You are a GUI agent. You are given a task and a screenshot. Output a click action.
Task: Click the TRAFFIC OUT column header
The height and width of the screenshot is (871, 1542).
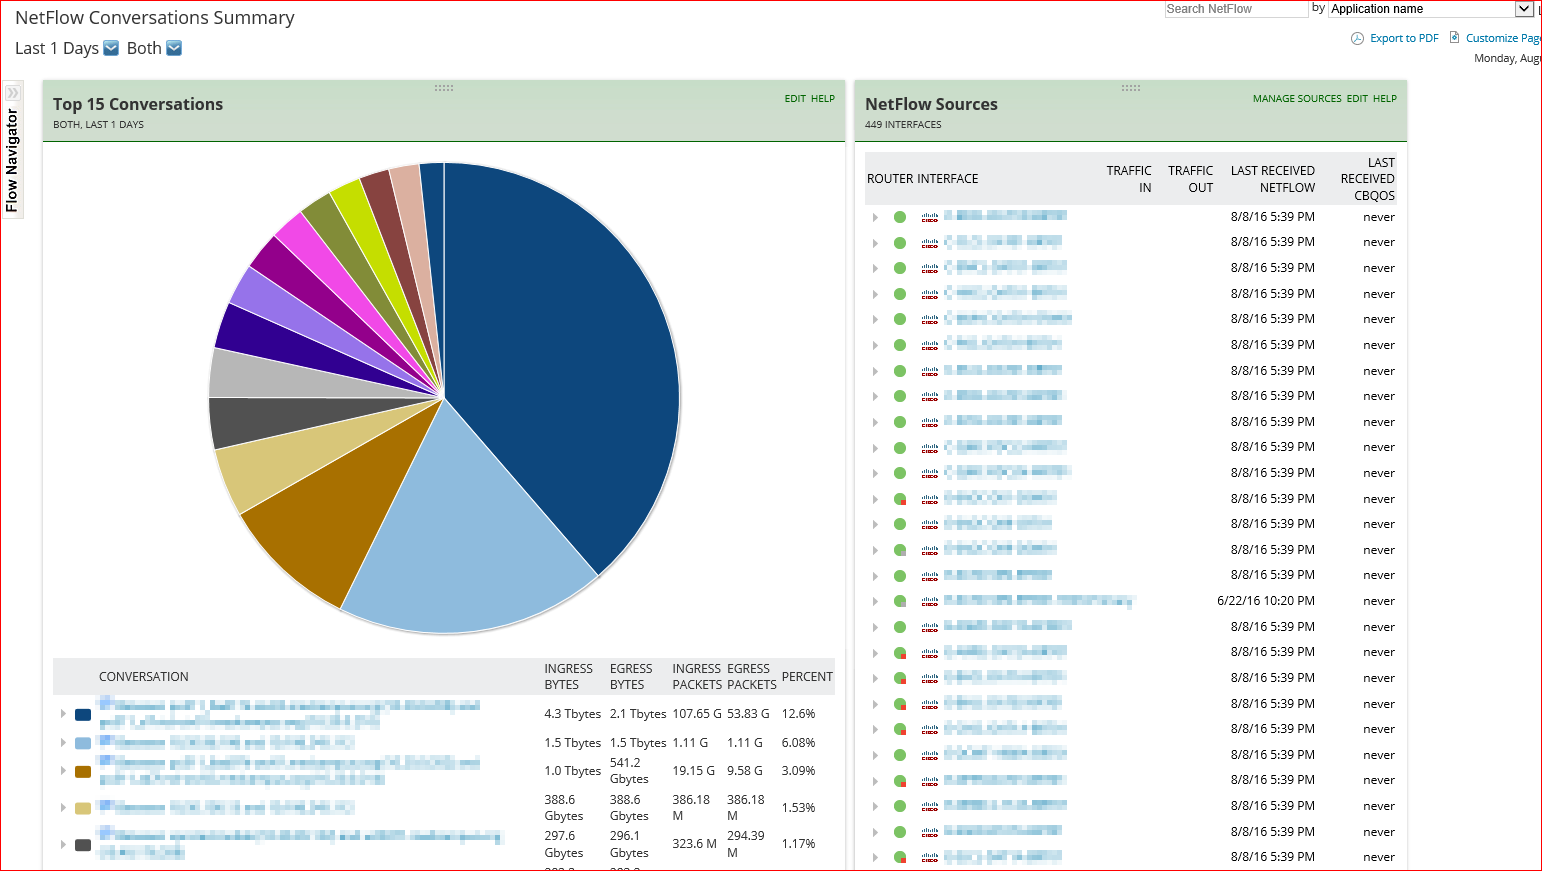tap(1191, 179)
